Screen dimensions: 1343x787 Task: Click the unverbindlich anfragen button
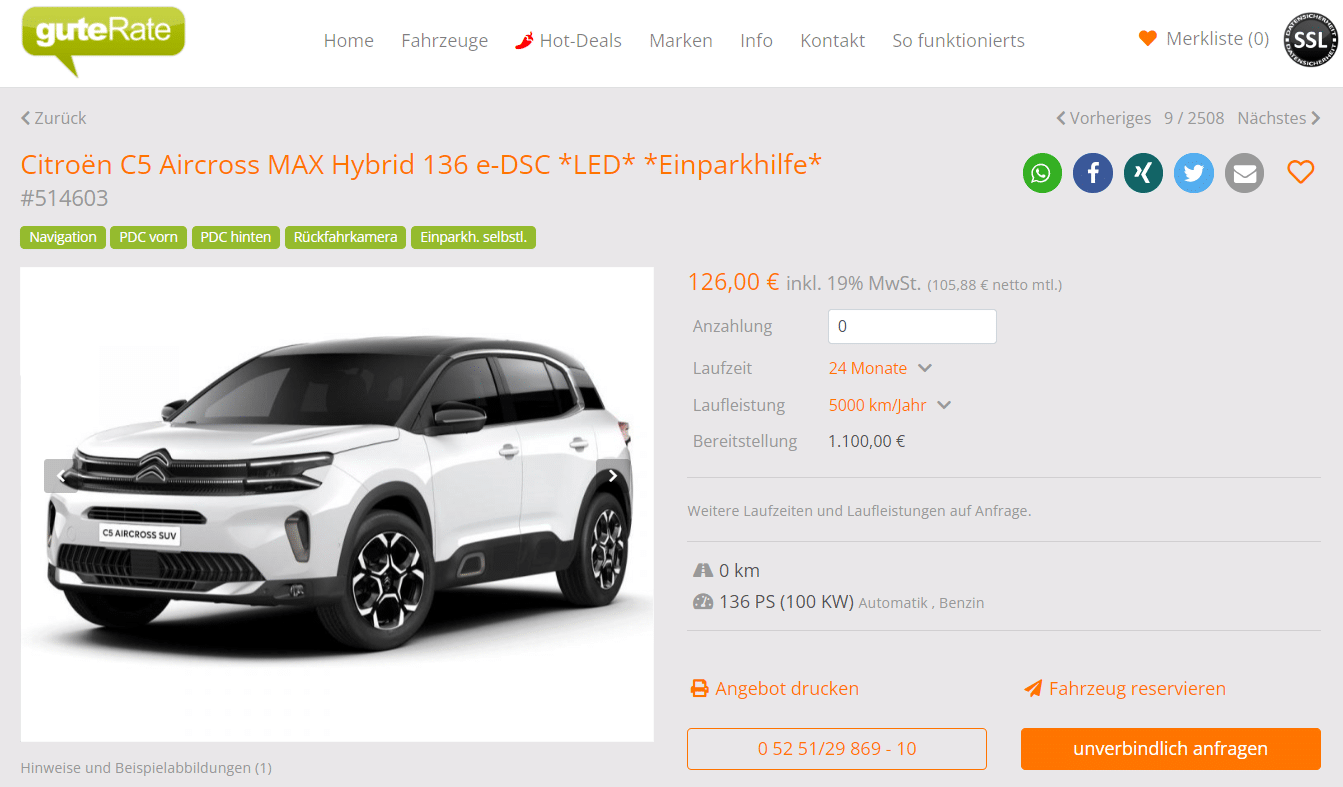[x=1171, y=749]
